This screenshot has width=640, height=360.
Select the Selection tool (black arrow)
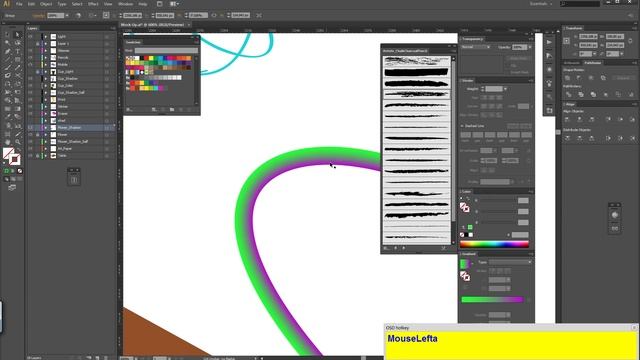coord(7,35)
